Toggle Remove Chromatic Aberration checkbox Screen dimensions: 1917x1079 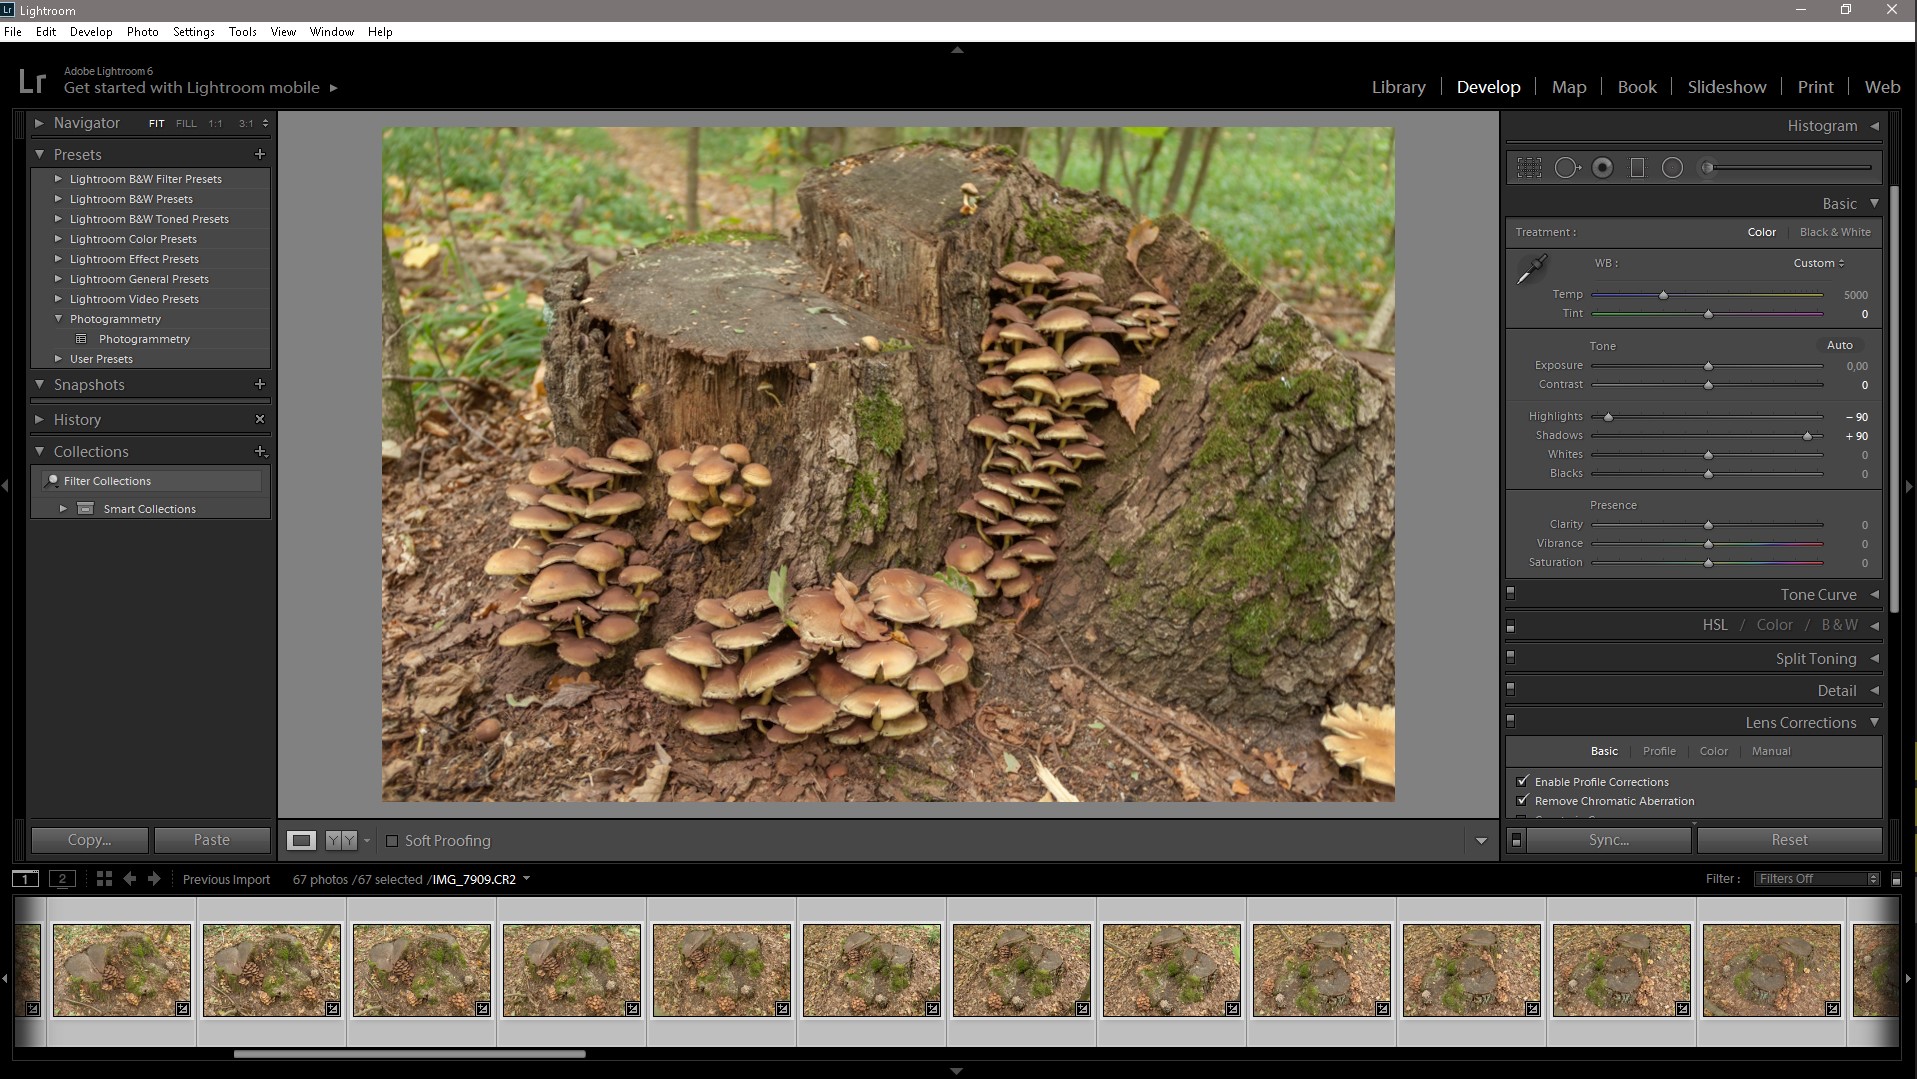1523,801
